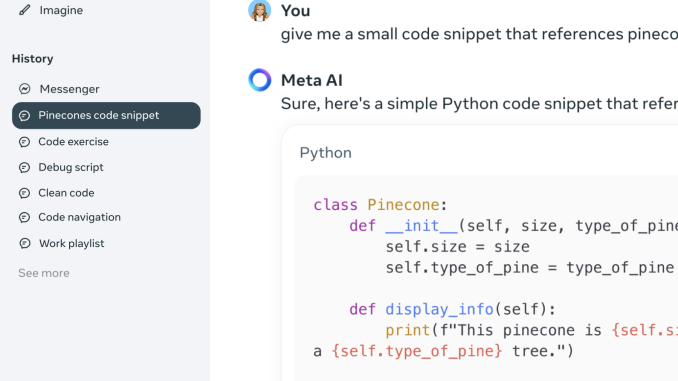Click the user avatar beside You

point(259,10)
